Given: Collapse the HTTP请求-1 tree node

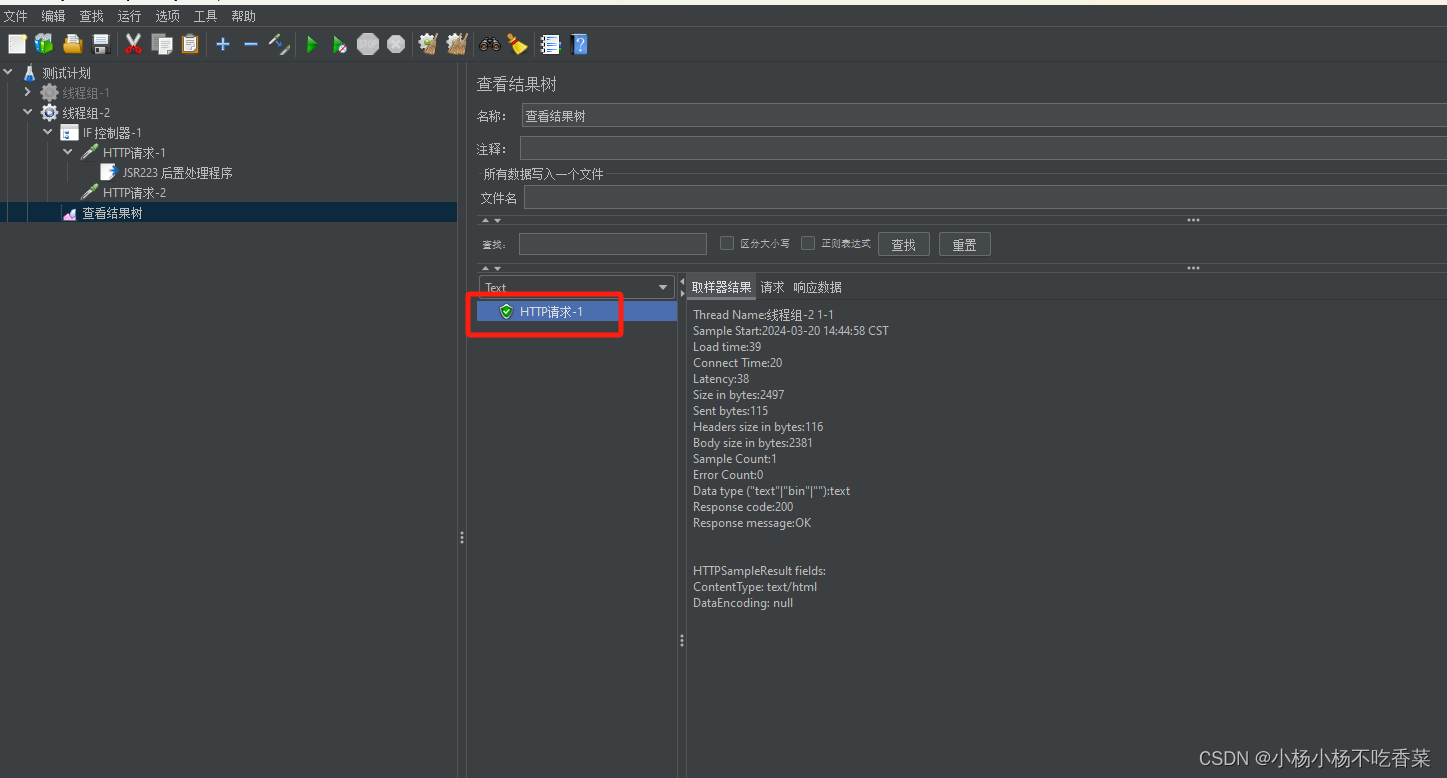Looking at the screenshot, I should point(68,152).
